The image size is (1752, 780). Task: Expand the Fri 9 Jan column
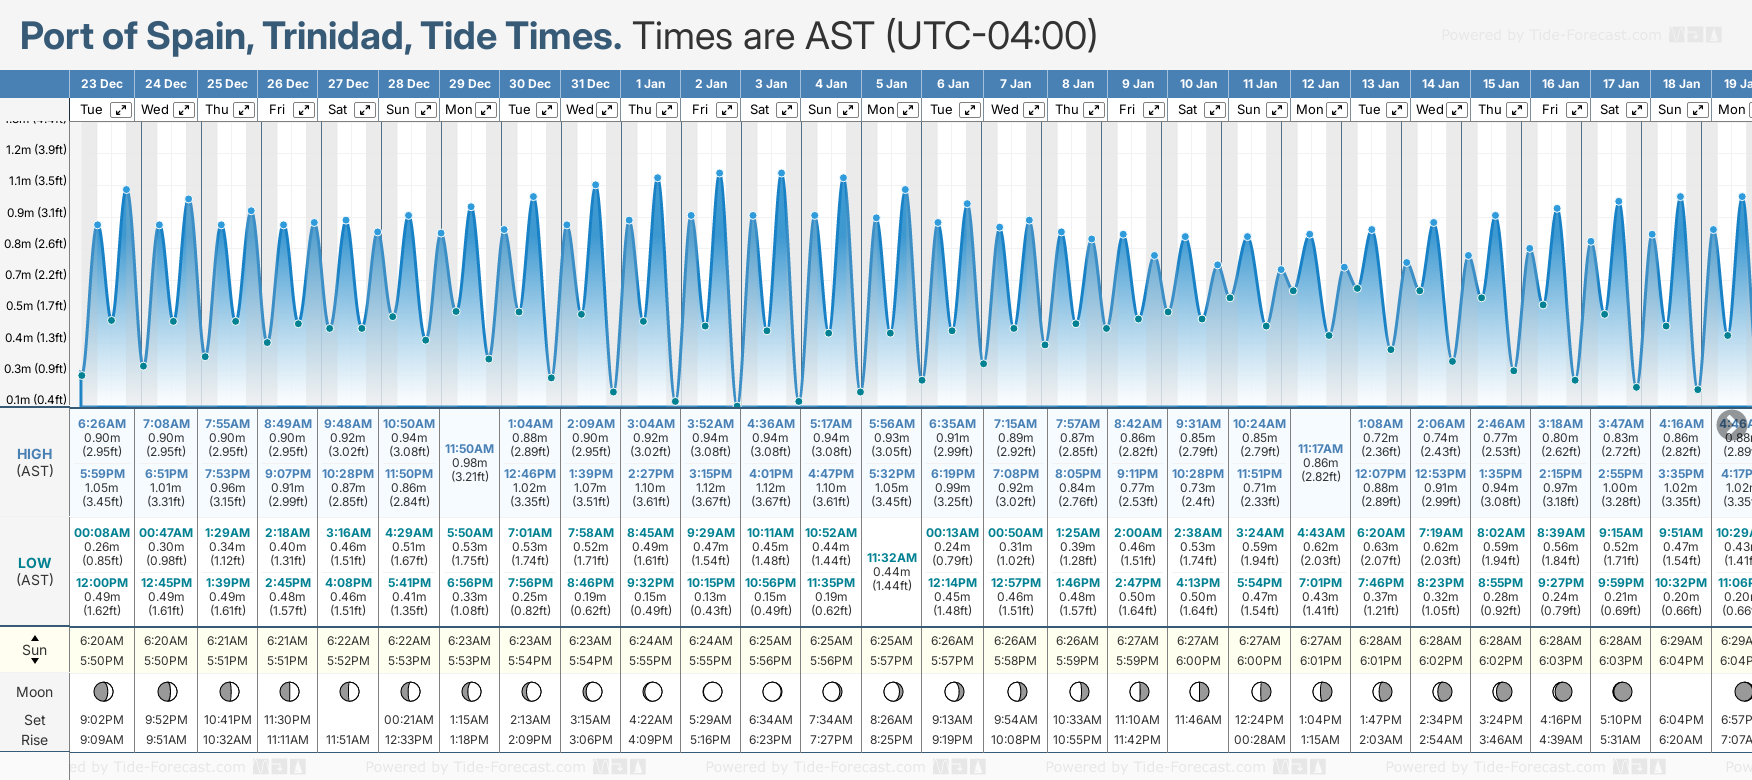click(x=1154, y=110)
